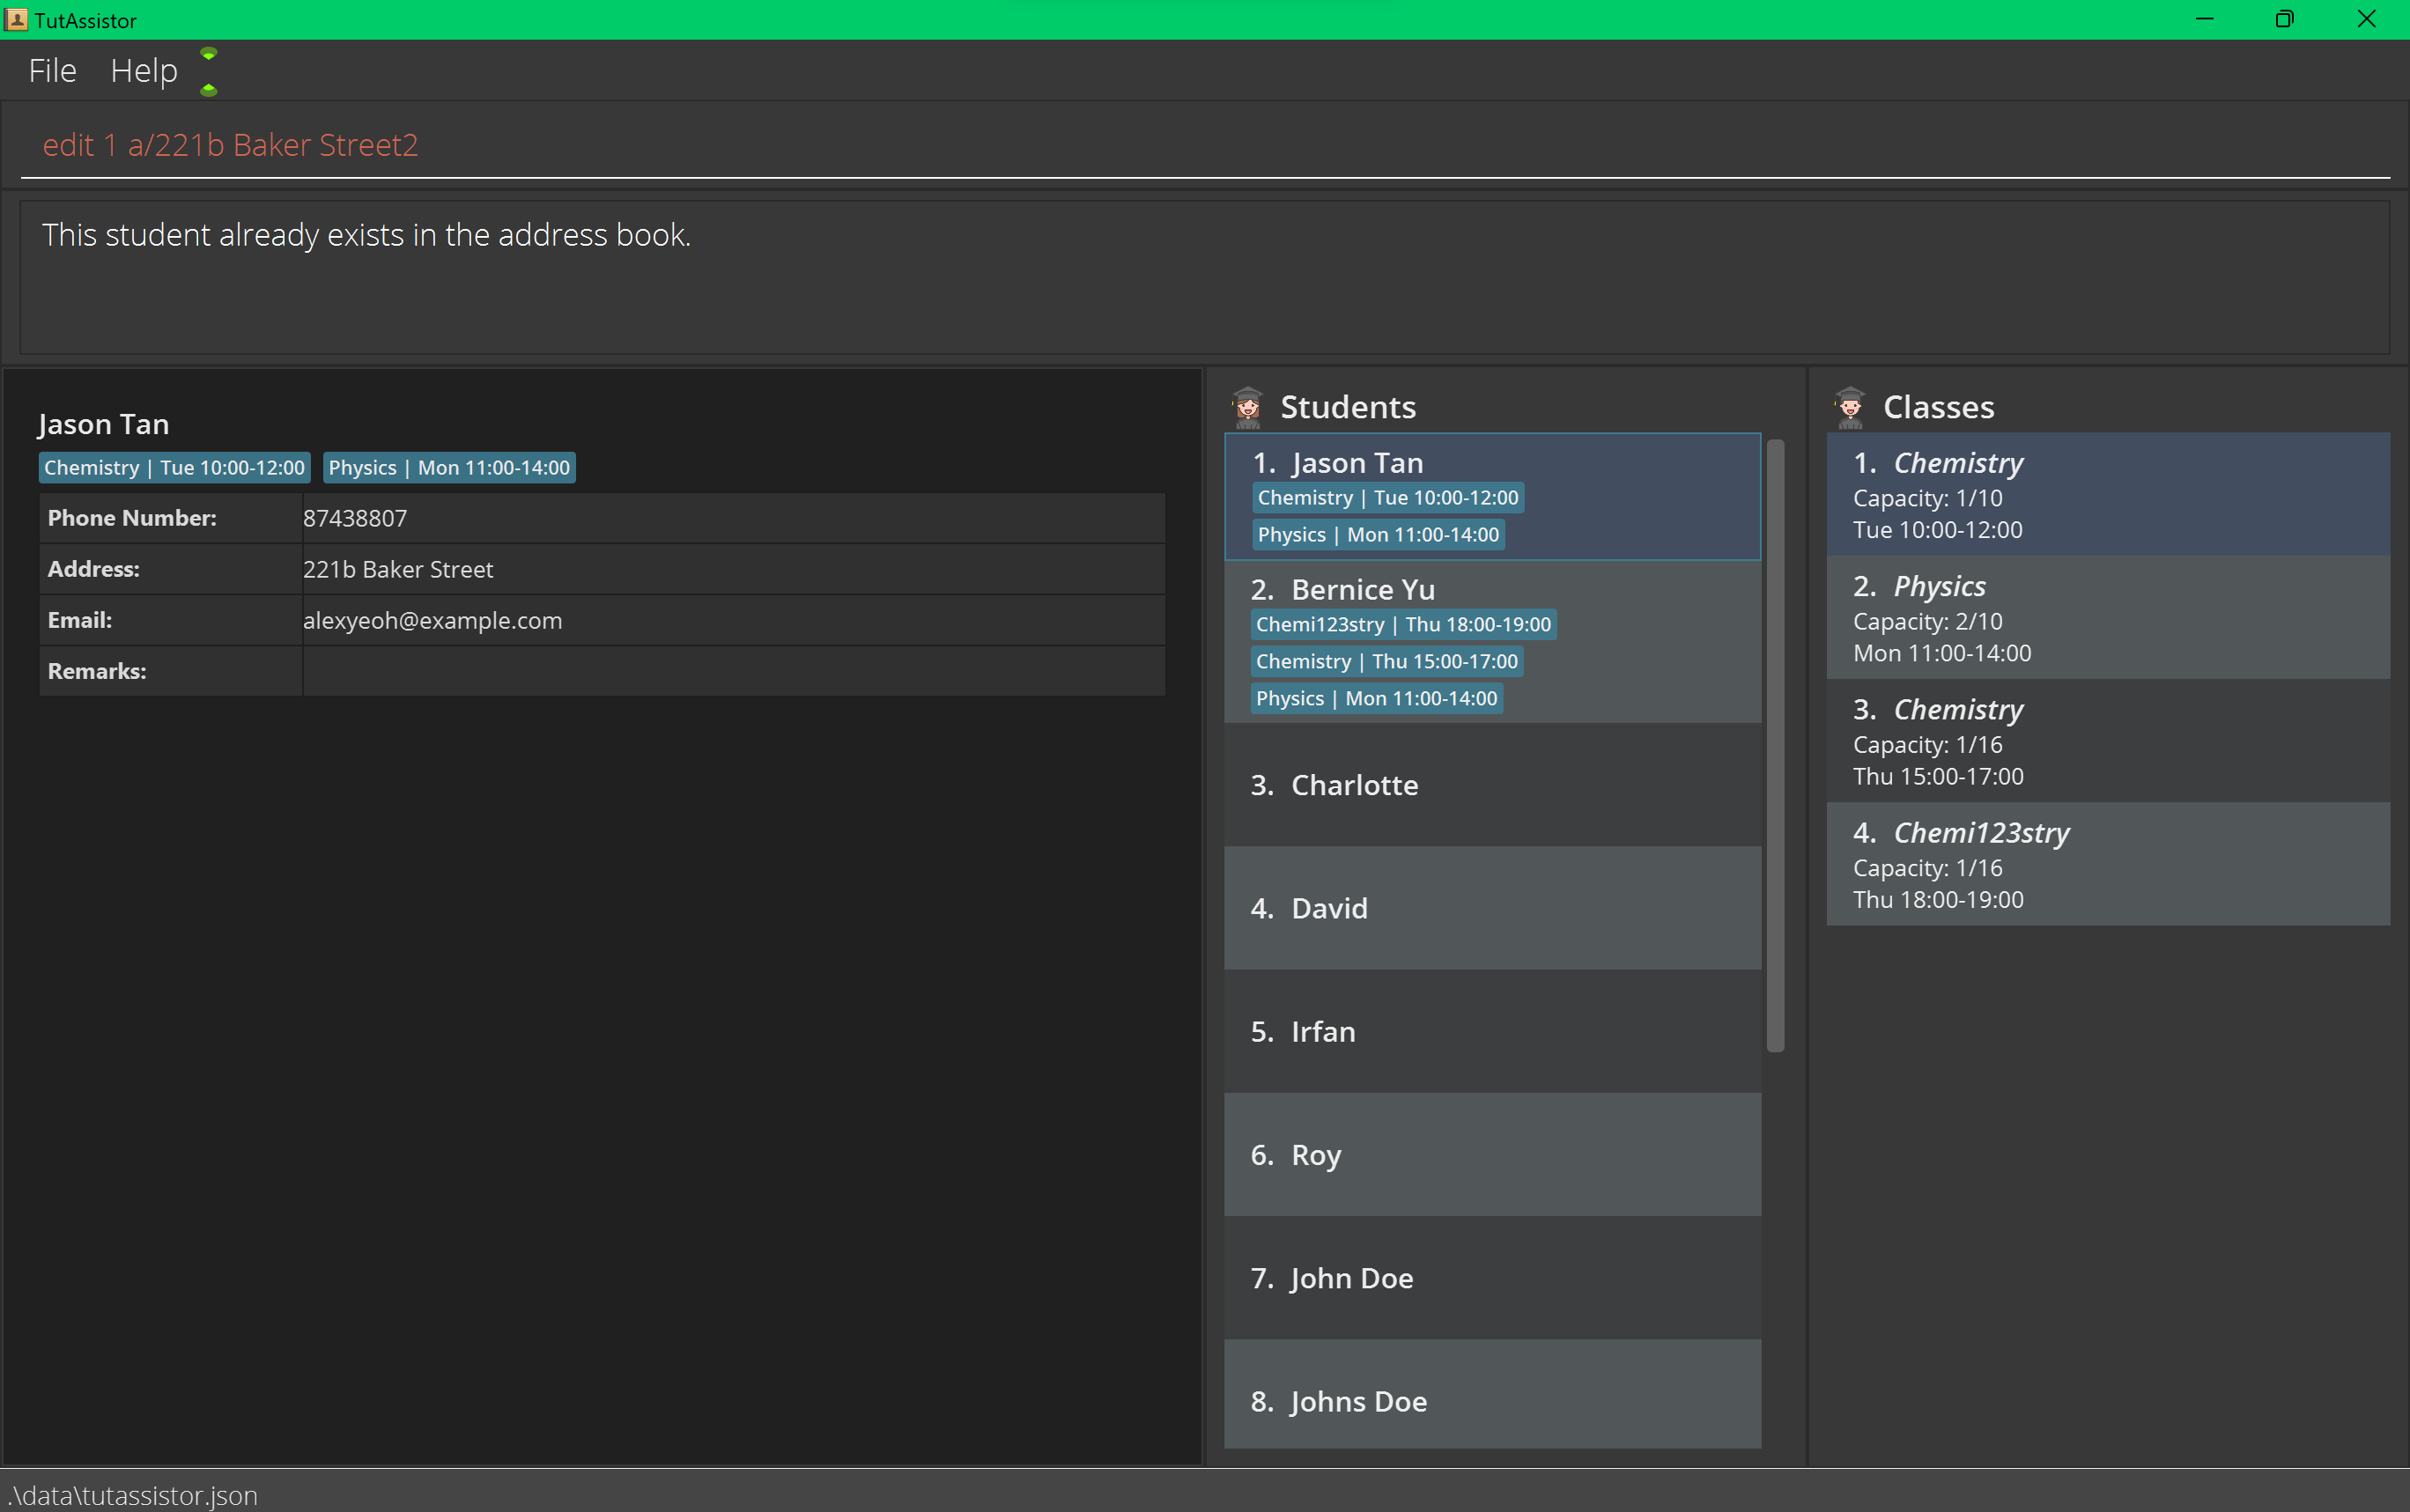Open the Help menu

(x=143, y=71)
